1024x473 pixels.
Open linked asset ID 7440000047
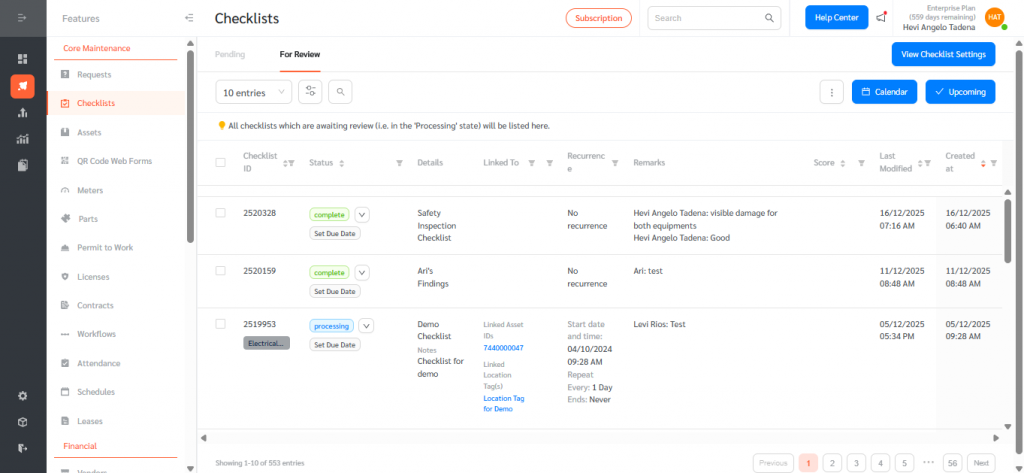(503, 348)
